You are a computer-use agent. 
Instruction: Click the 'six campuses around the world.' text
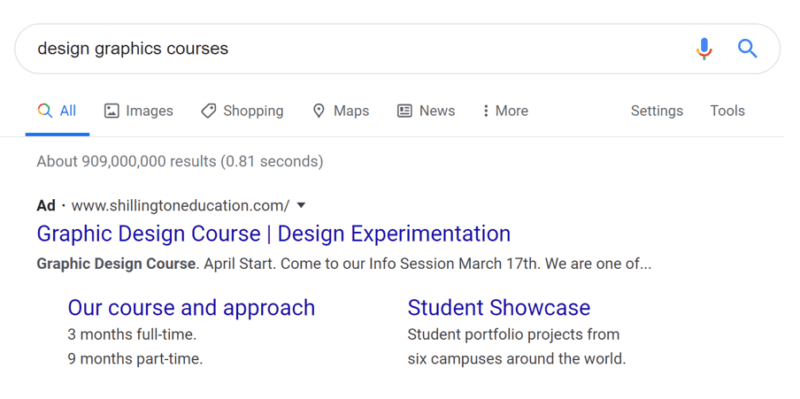[517, 359]
